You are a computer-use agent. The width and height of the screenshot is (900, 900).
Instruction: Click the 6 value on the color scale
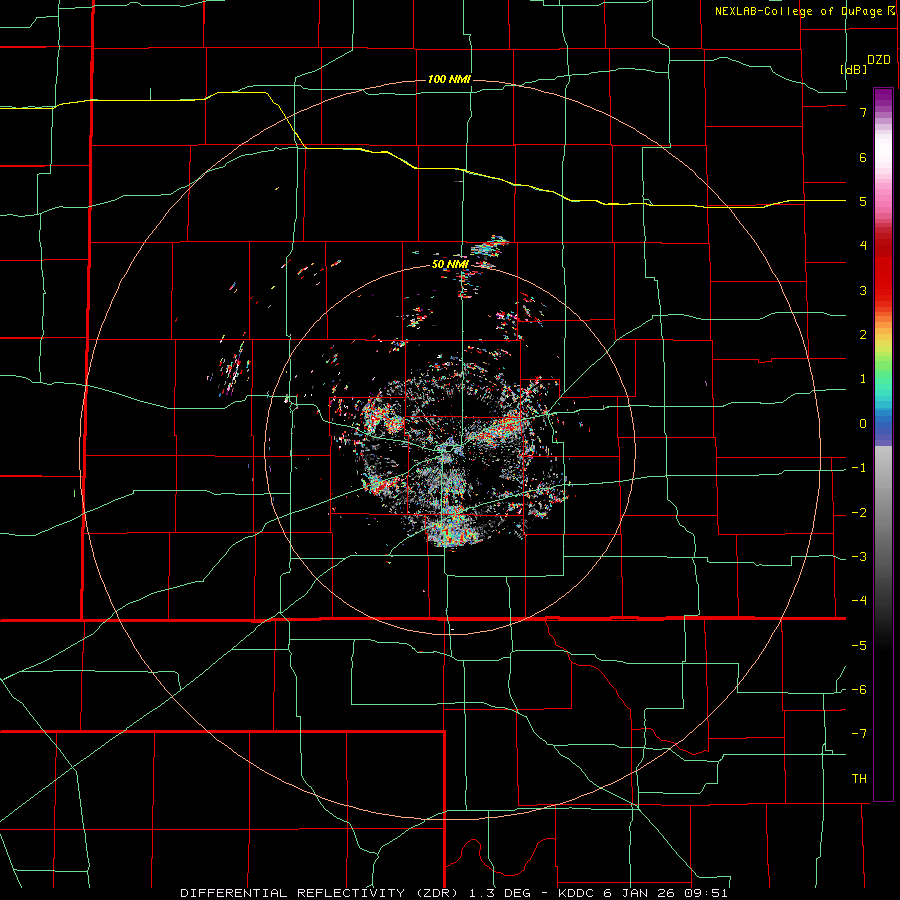click(x=863, y=157)
